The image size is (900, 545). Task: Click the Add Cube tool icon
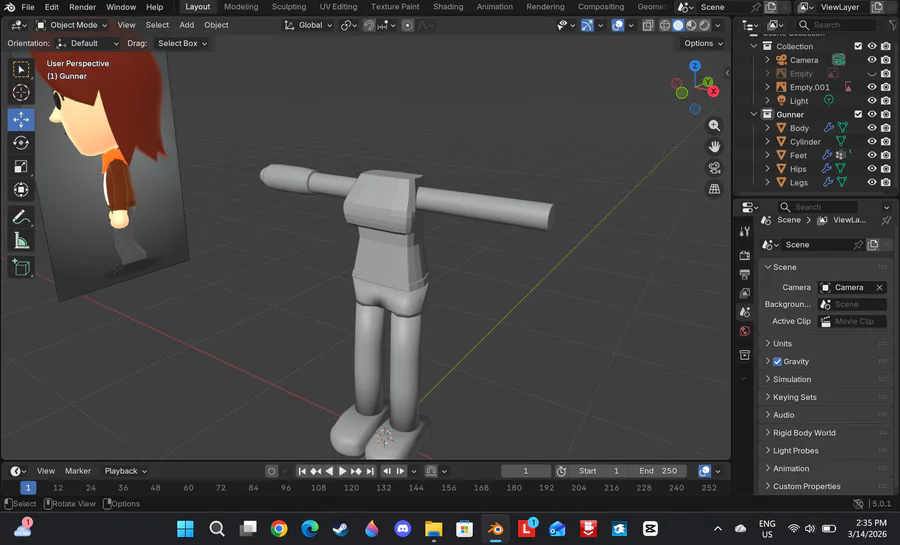click(x=21, y=267)
